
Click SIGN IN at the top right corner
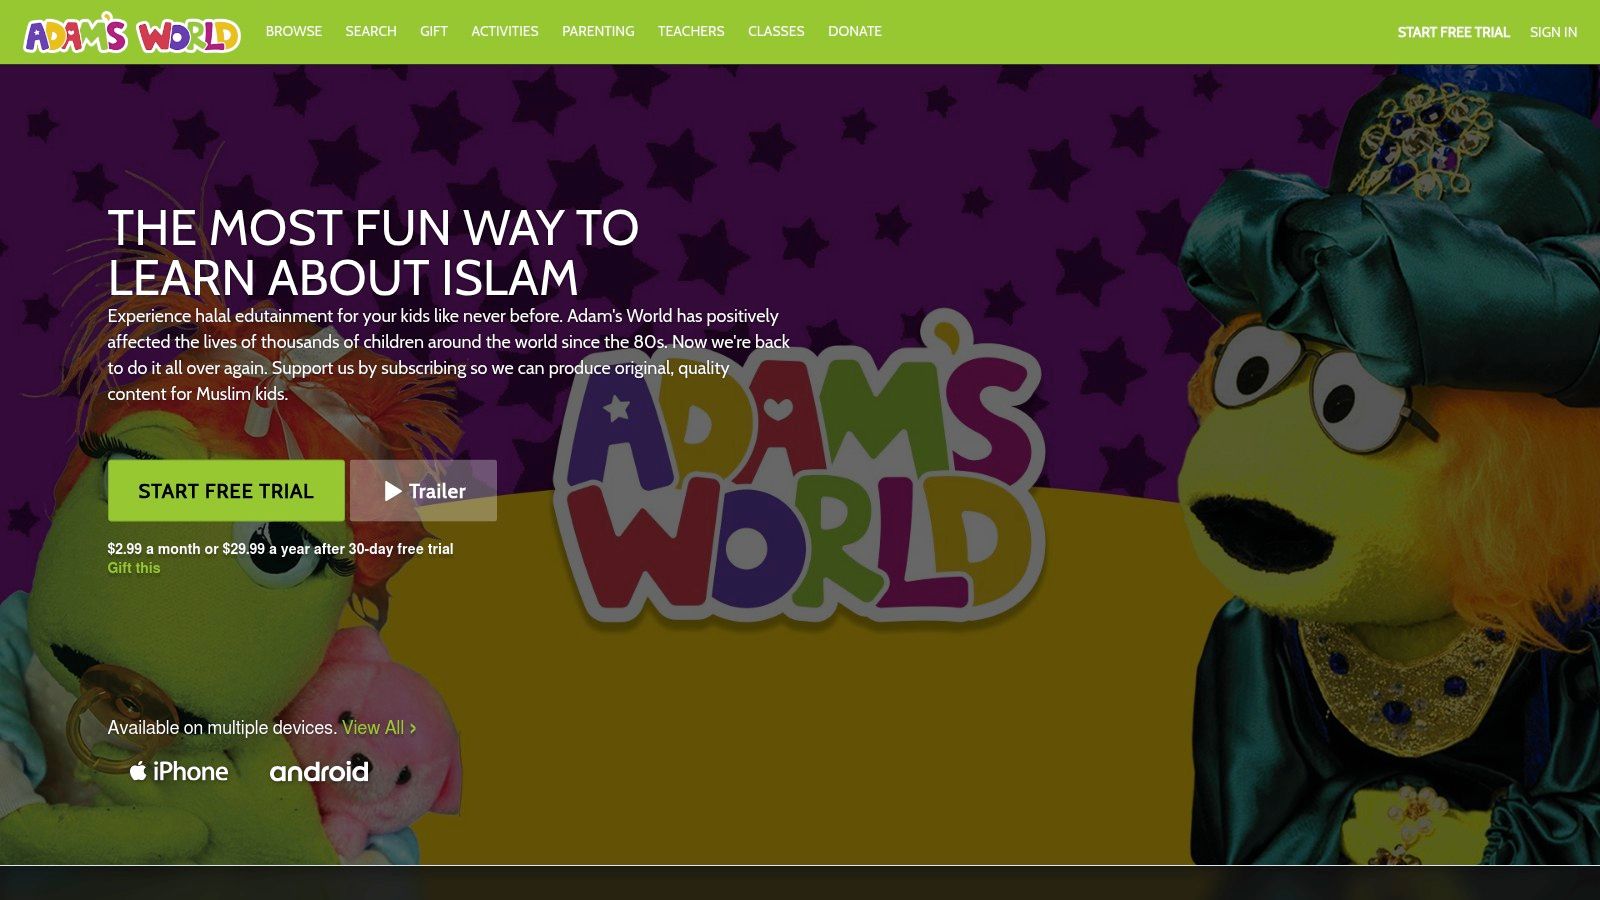pyautogui.click(x=1553, y=32)
